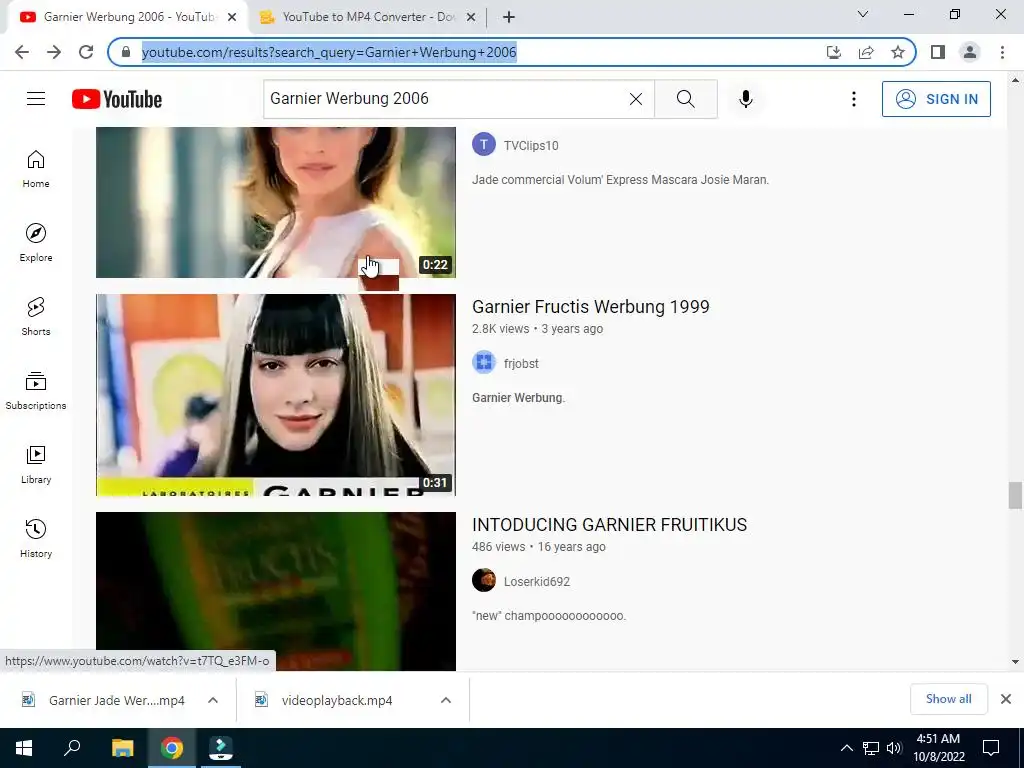View site information lock icon

pos(126,52)
